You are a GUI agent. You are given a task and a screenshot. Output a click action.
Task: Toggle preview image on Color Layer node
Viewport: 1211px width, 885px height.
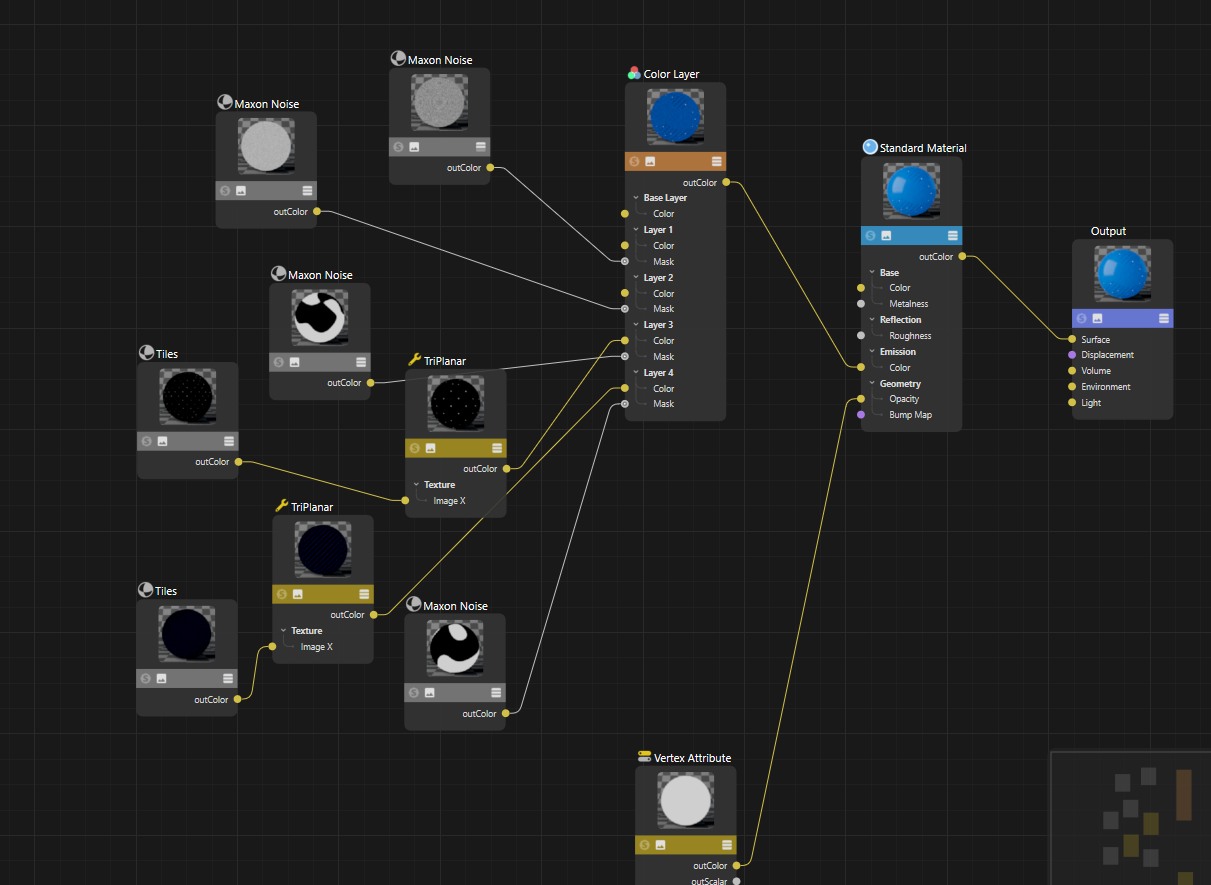[650, 161]
